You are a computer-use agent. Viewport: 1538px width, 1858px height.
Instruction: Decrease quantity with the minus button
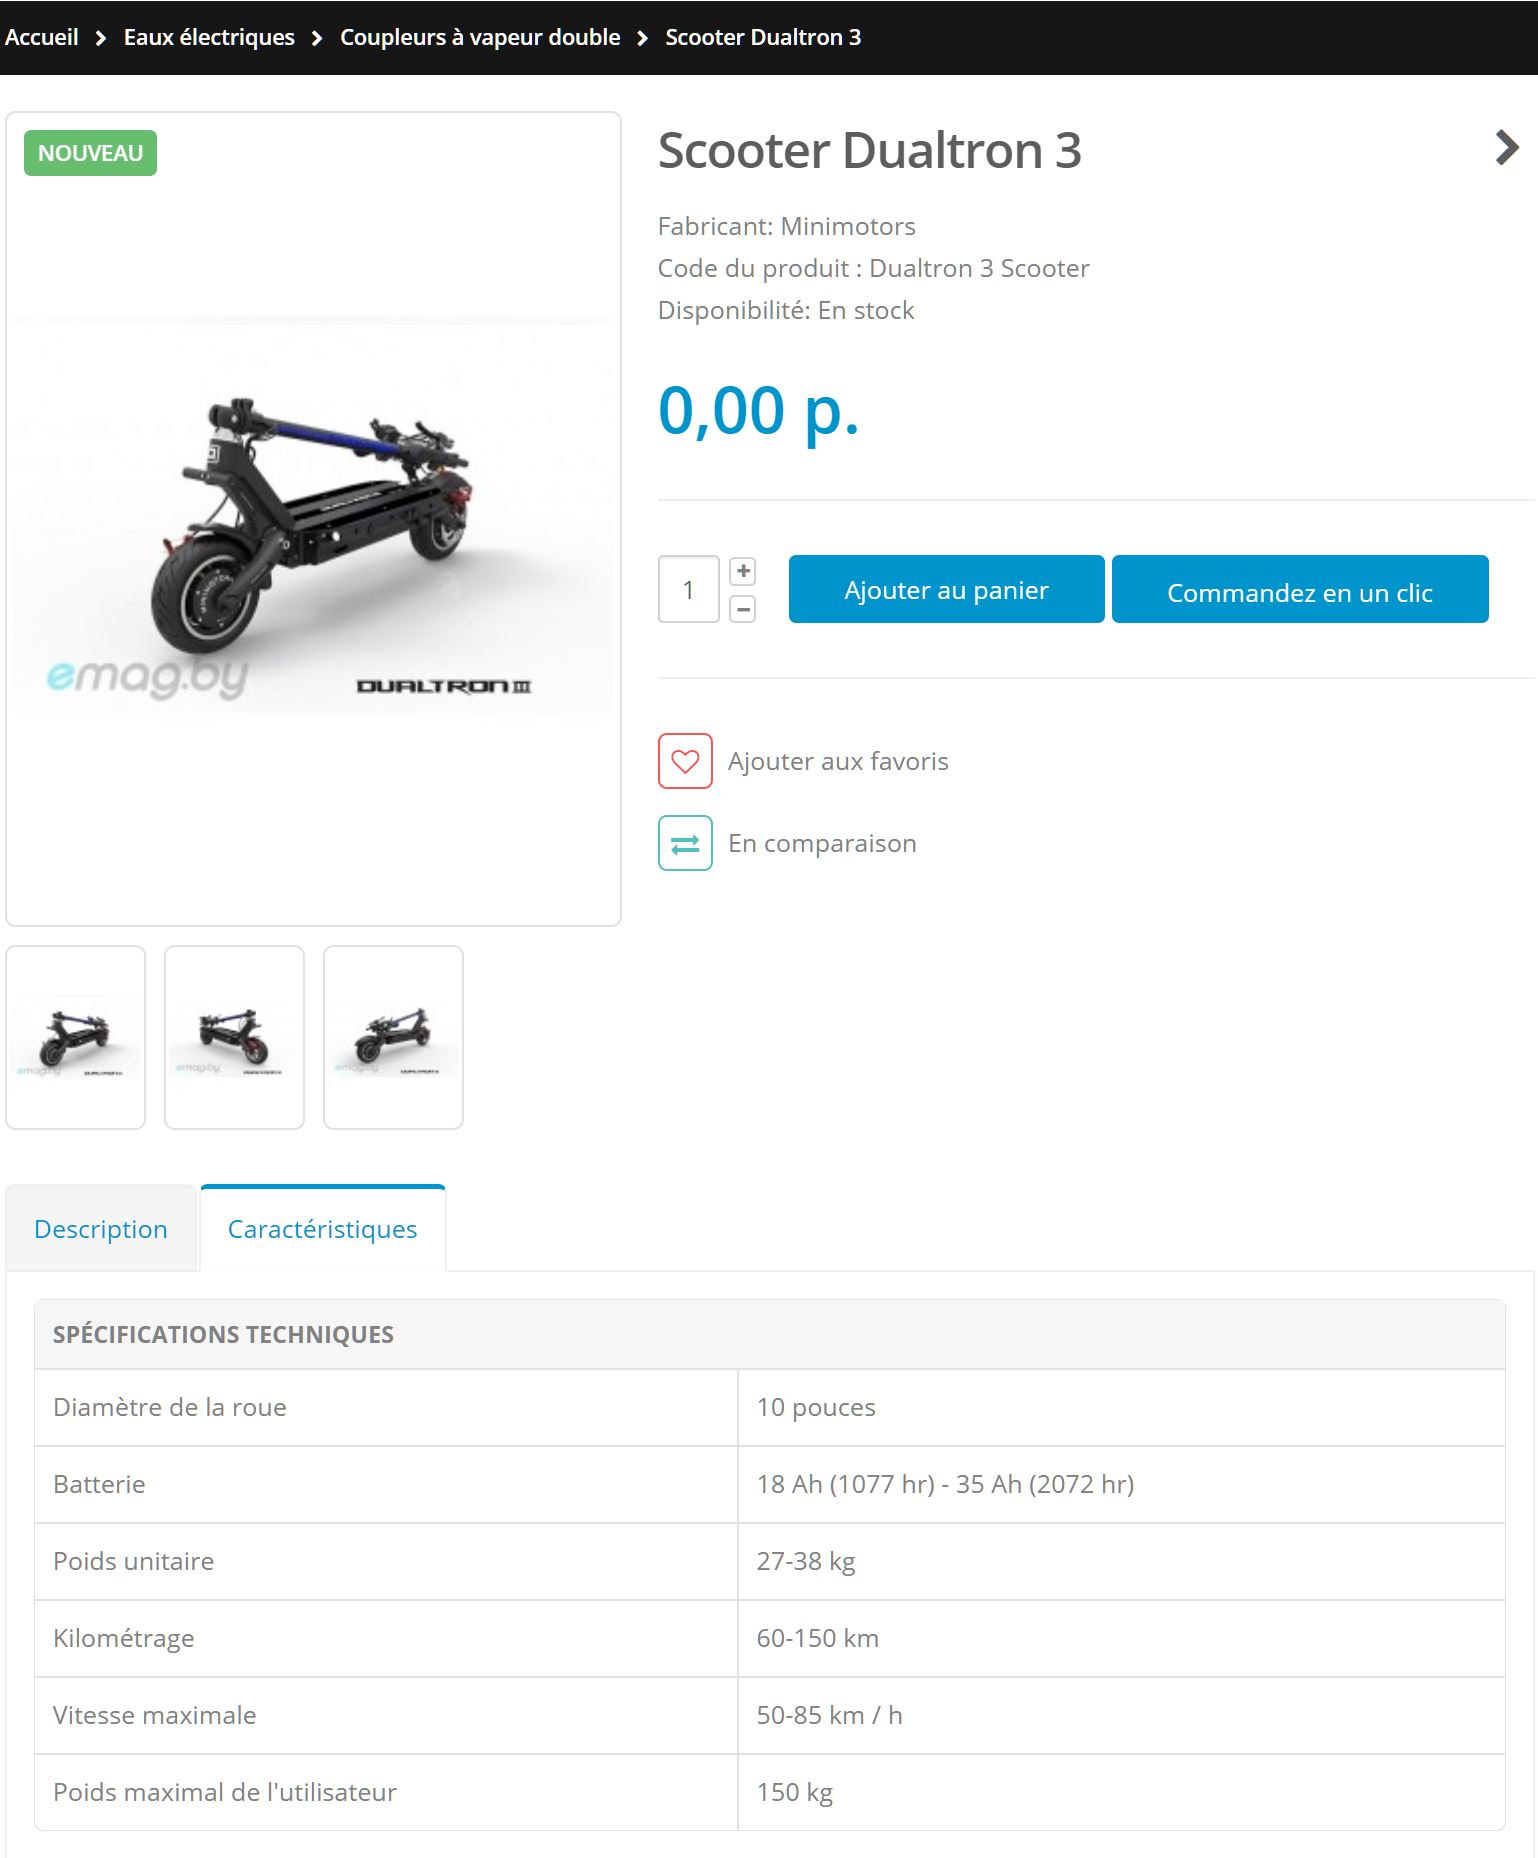pos(743,608)
